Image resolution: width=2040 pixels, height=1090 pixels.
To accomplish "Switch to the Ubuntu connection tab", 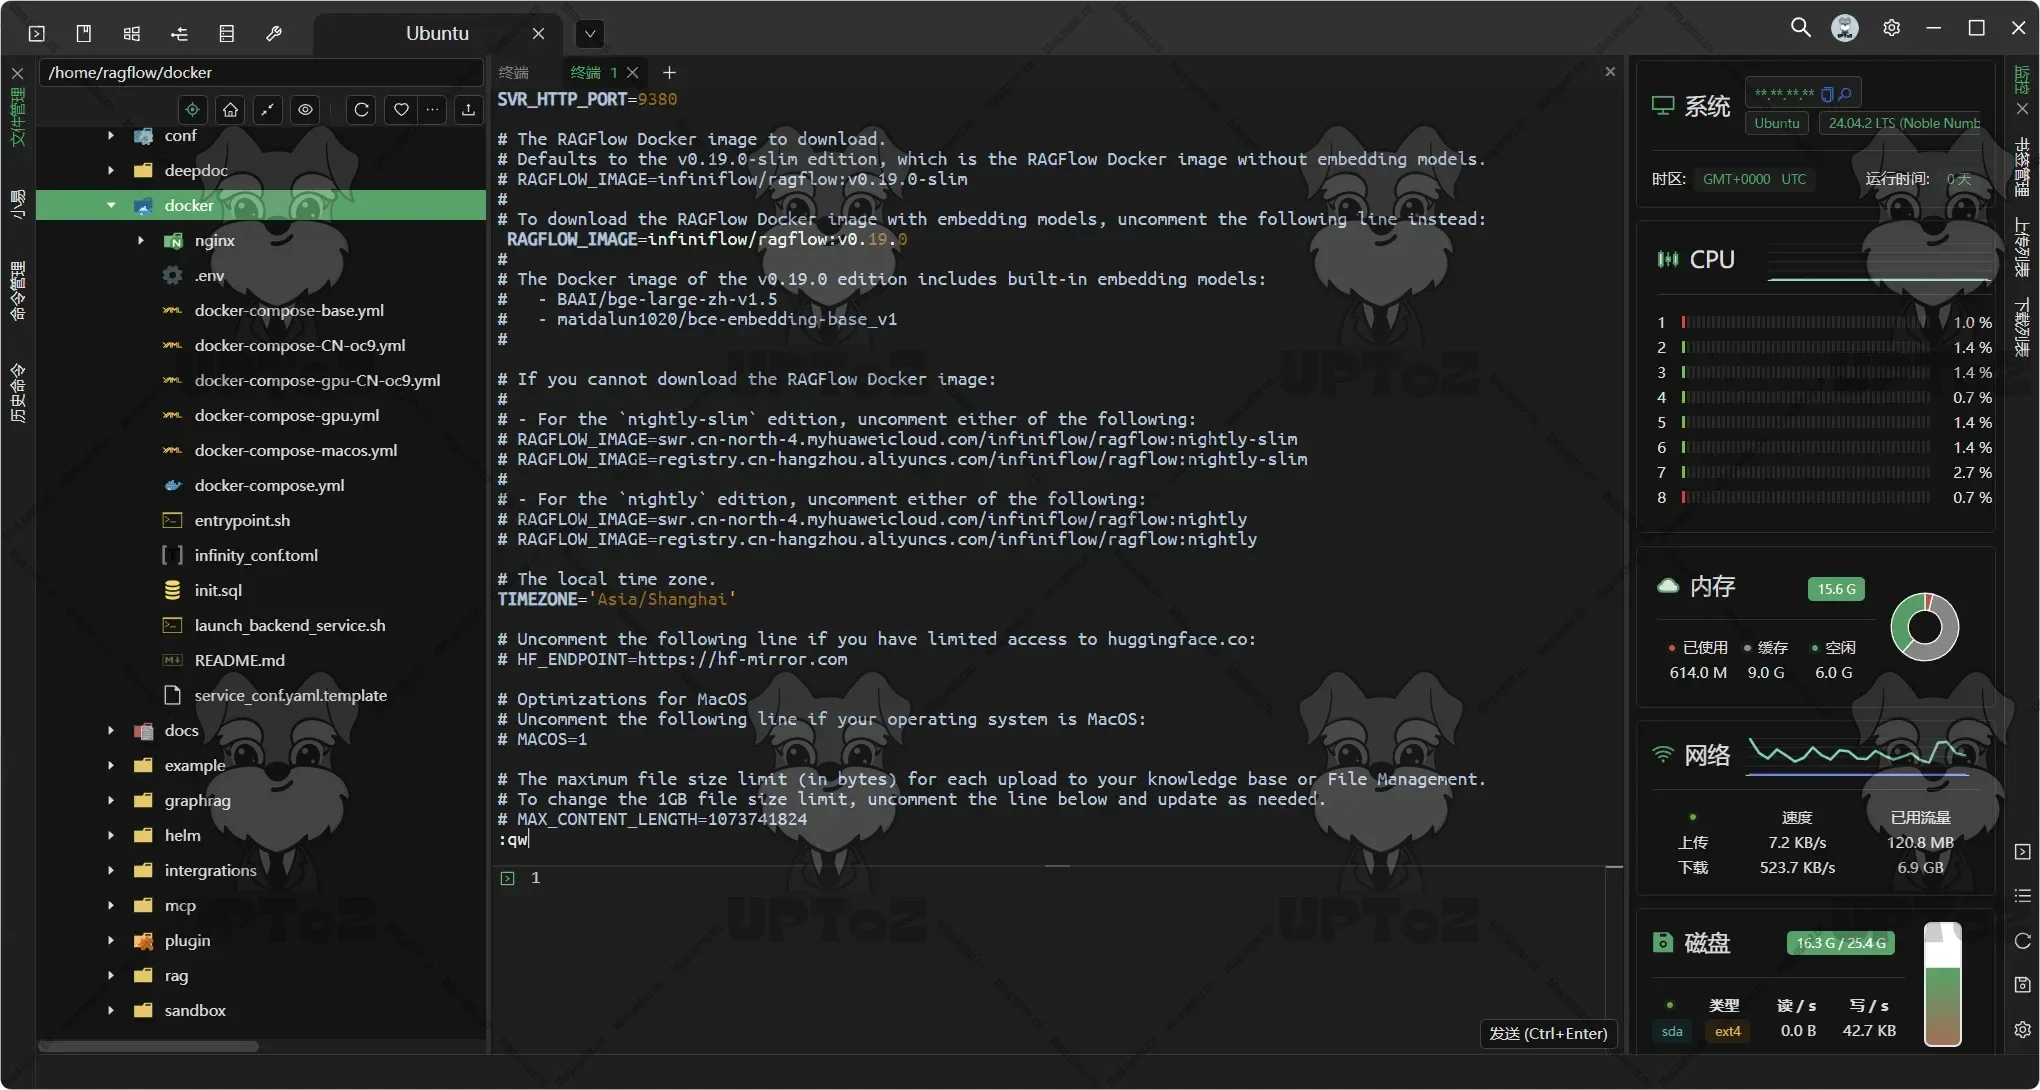I will point(437,33).
